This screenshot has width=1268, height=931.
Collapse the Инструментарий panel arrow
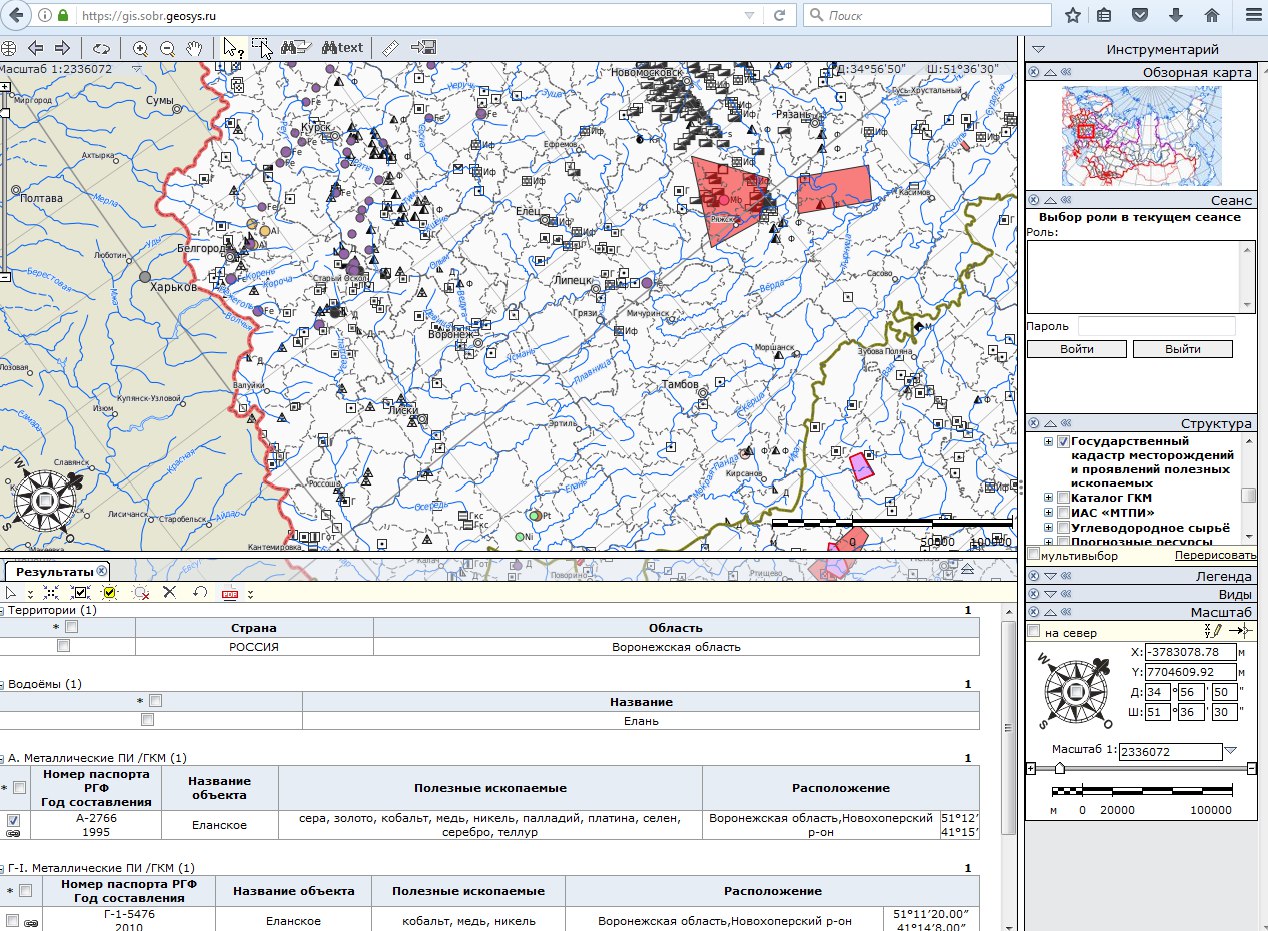click(x=1038, y=49)
